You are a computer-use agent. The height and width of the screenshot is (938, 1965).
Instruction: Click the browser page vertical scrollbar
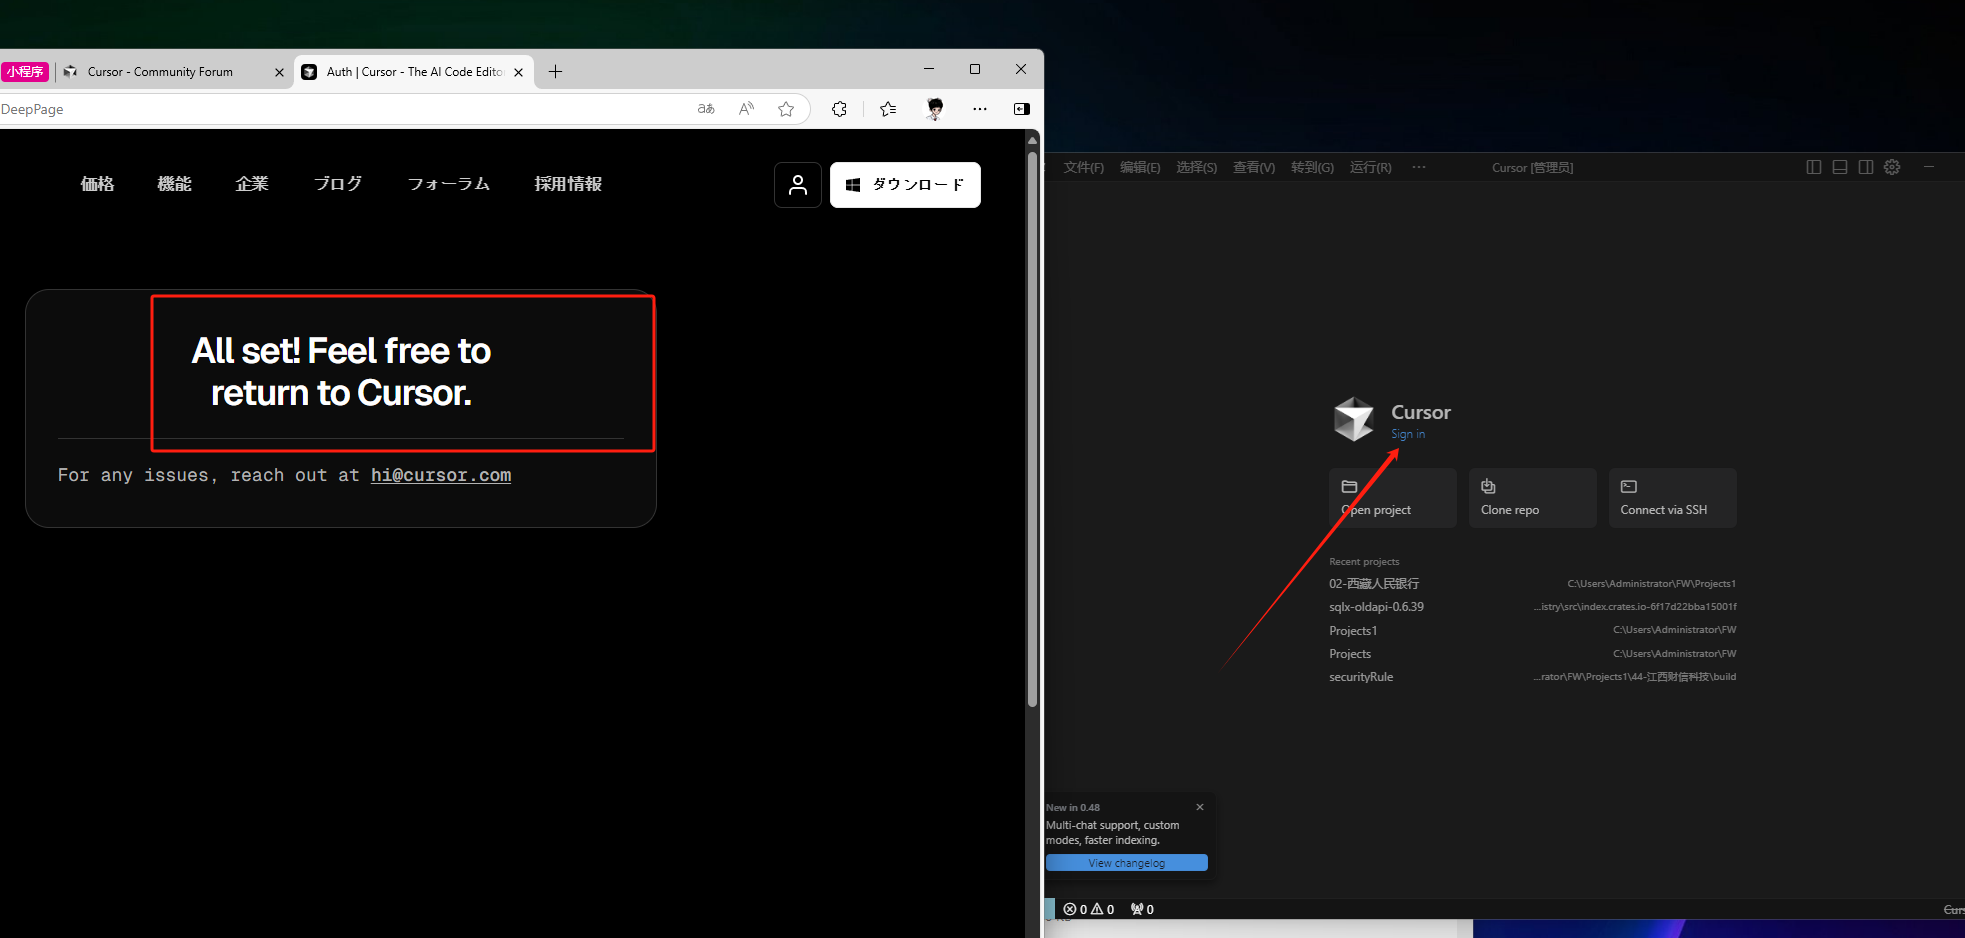(1033, 430)
